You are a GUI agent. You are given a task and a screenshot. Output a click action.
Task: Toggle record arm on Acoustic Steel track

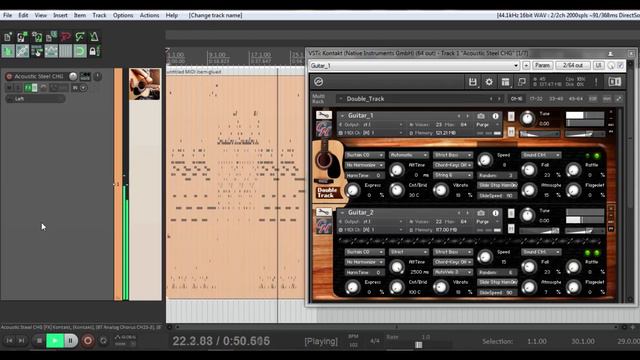click(x=9, y=76)
